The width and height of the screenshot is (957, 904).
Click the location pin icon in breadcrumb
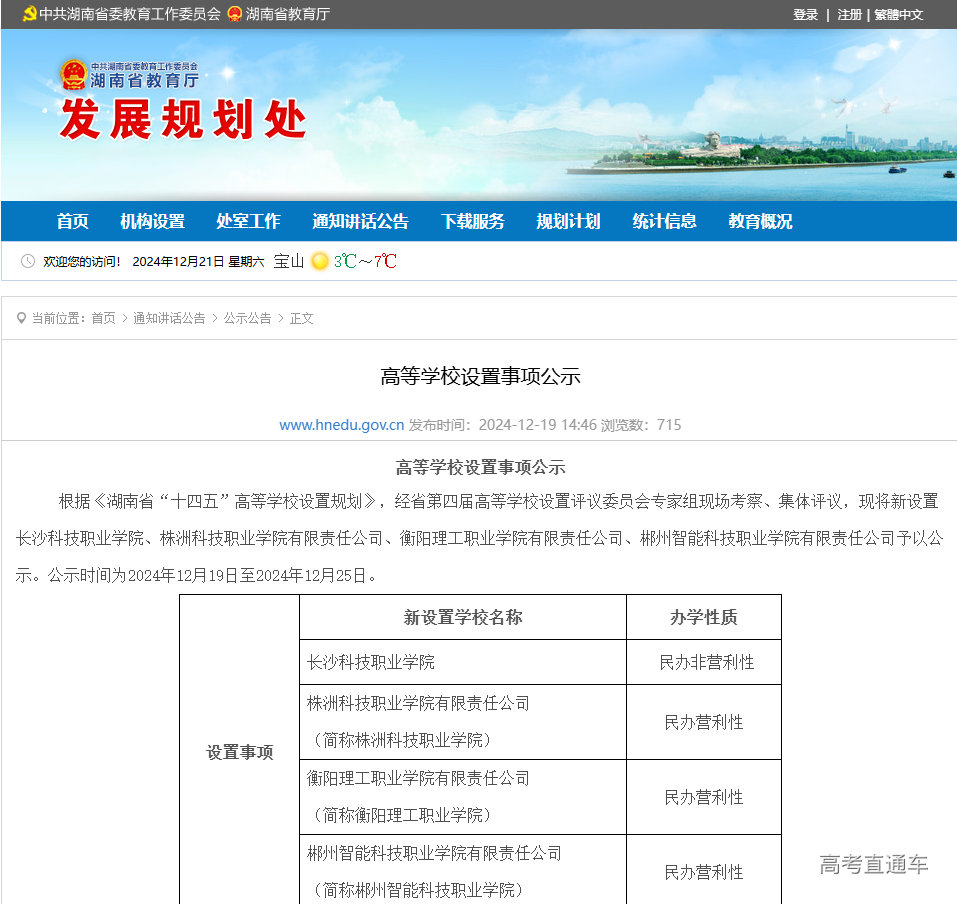click(x=21, y=318)
